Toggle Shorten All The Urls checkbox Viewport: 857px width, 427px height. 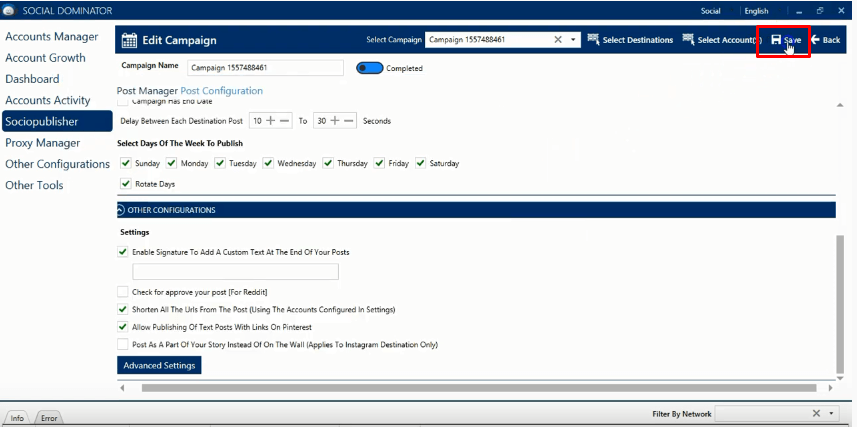point(122,309)
